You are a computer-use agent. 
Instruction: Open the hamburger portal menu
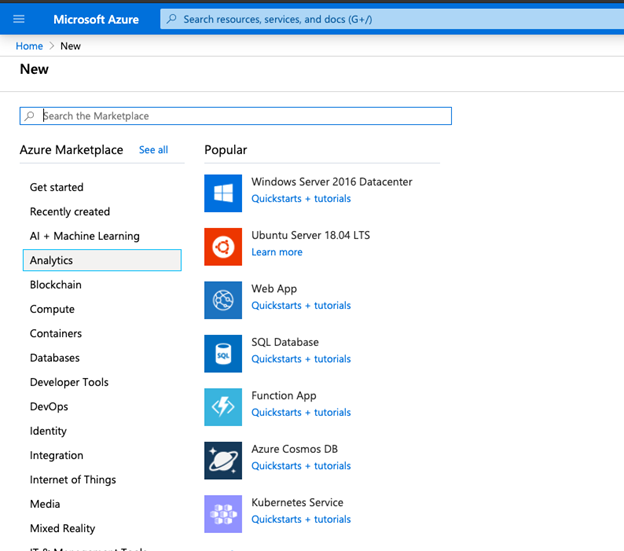tap(19, 19)
